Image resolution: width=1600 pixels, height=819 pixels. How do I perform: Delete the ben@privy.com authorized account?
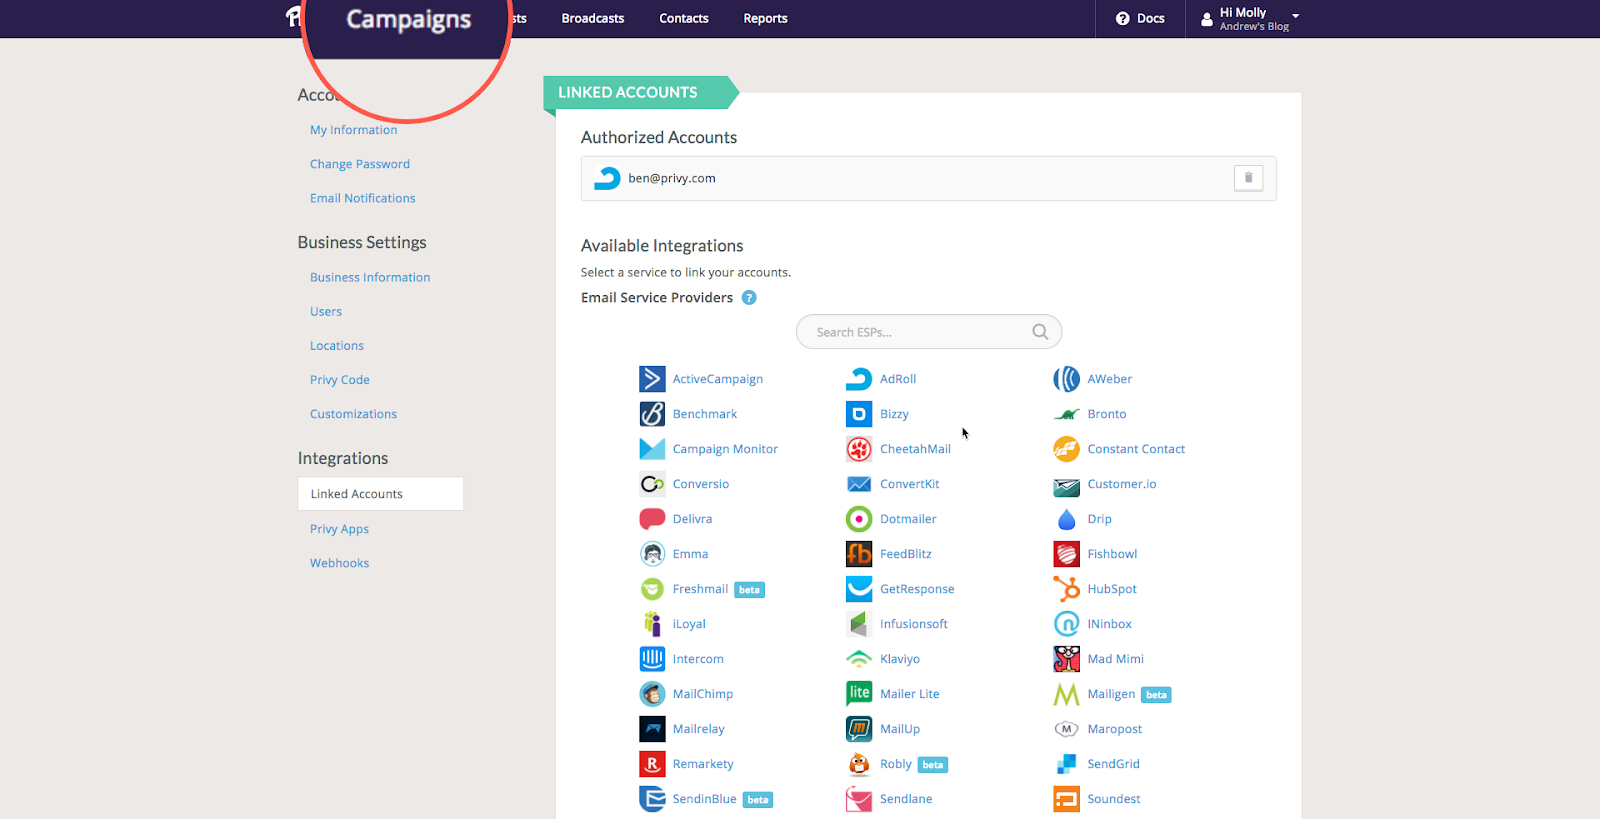pos(1248,178)
